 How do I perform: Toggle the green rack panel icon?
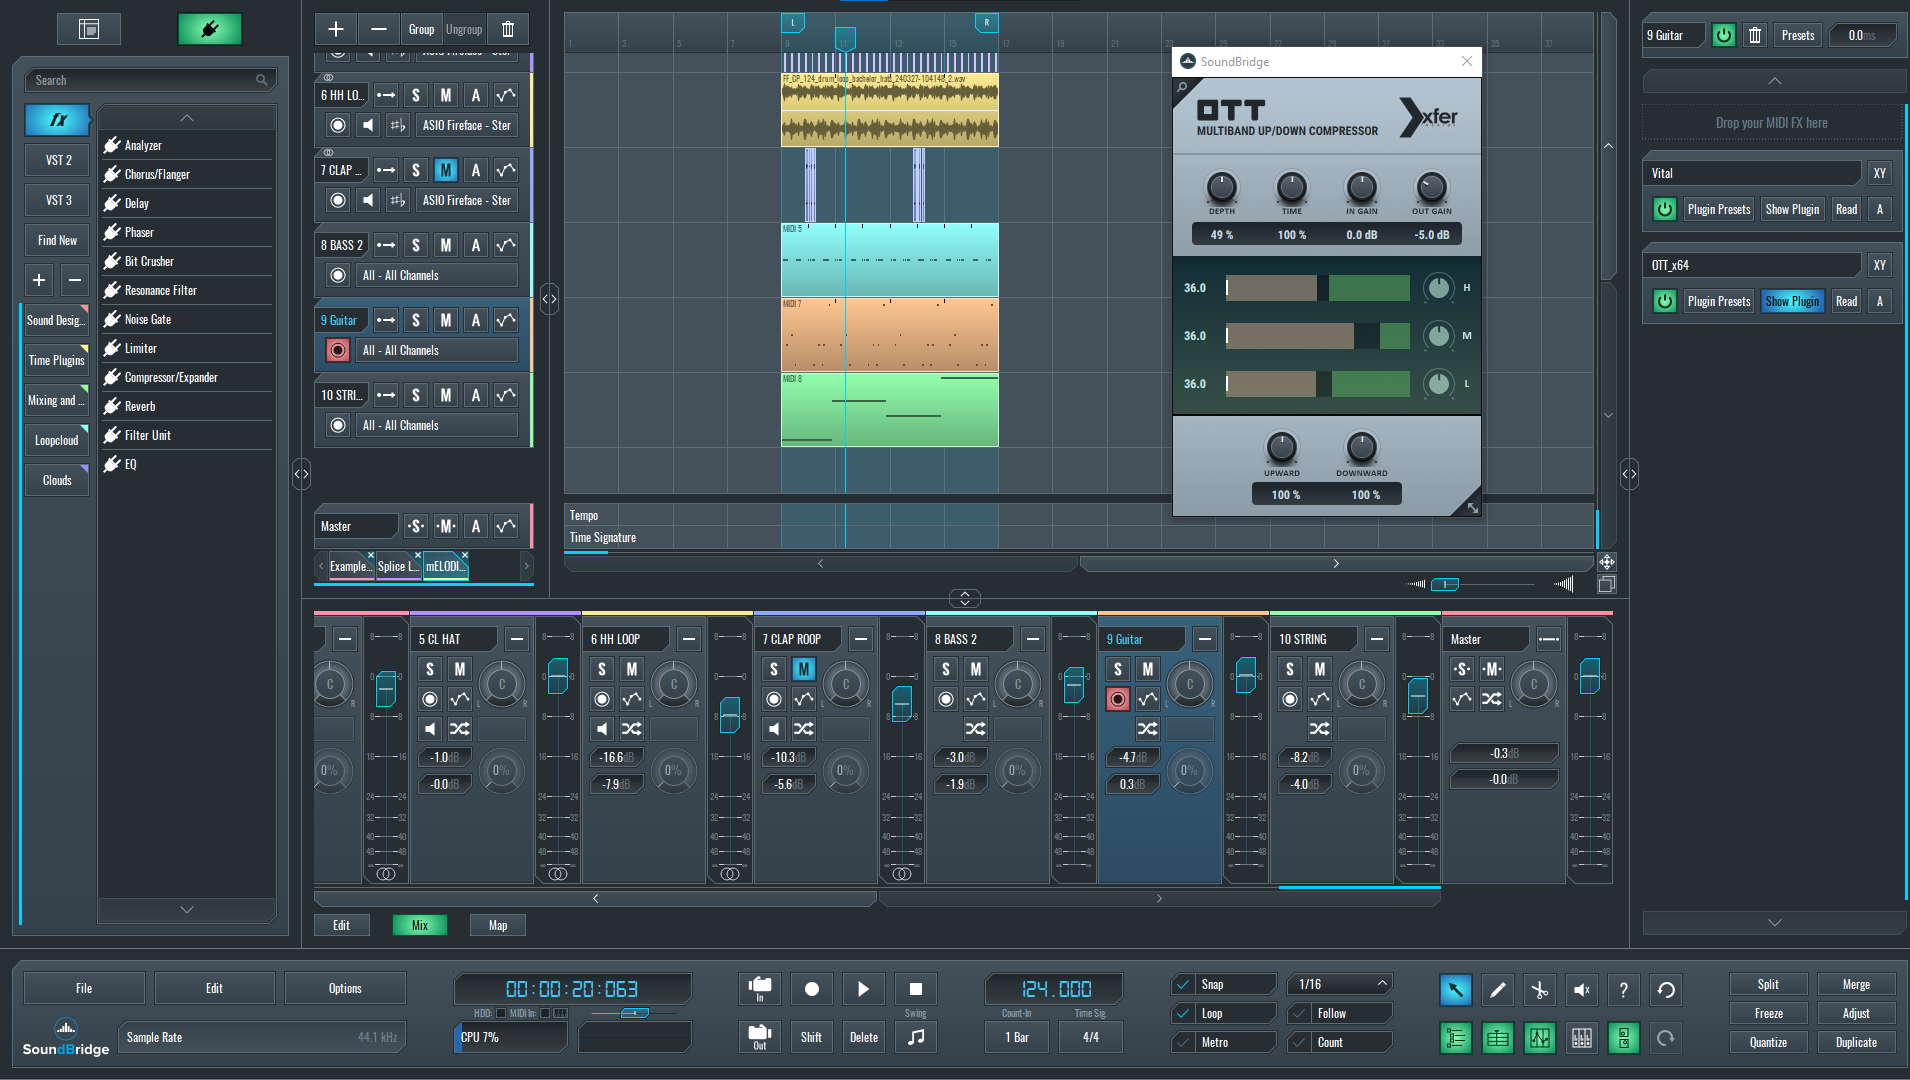1624,1038
